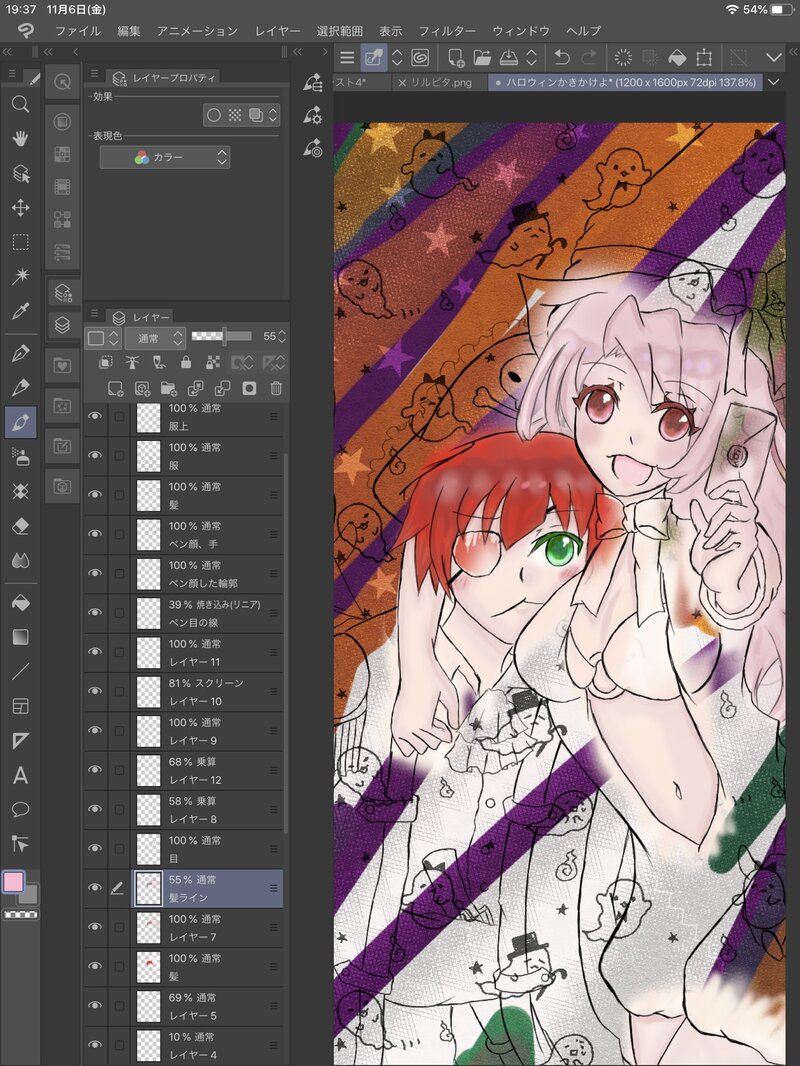Click レイヤープロパティ palette tab

click(165, 78)
